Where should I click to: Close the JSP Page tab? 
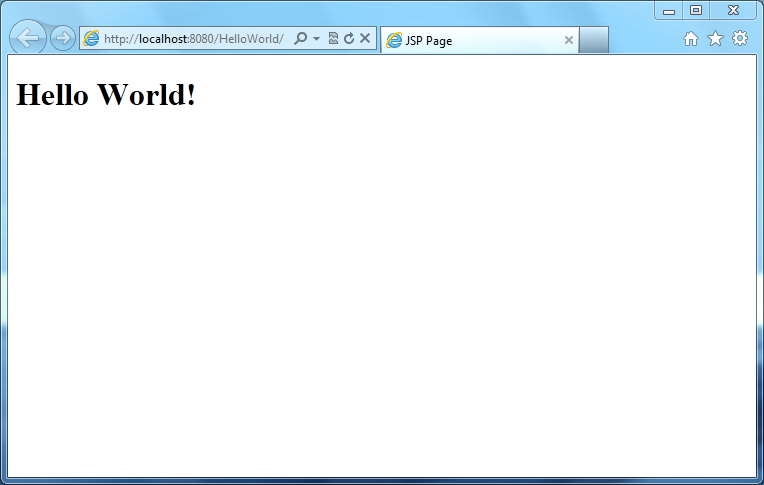click(x=569, y=40)
